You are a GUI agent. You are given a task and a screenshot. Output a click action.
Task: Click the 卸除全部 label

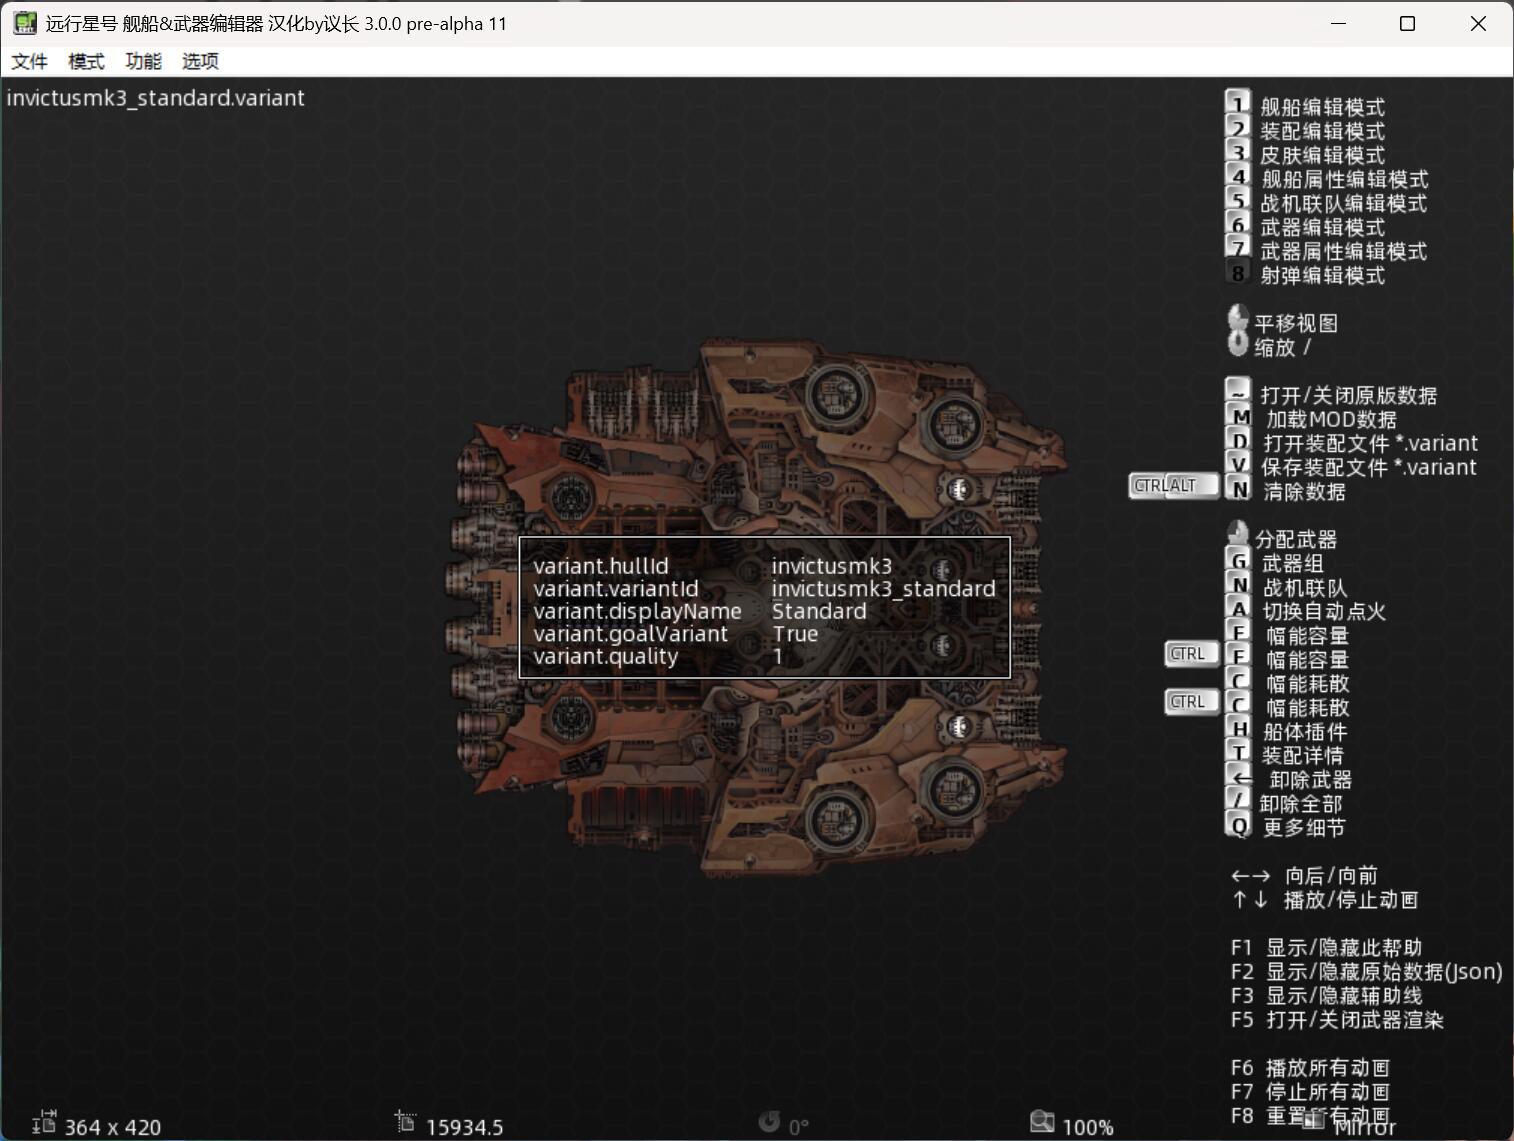coord(1300,803)
